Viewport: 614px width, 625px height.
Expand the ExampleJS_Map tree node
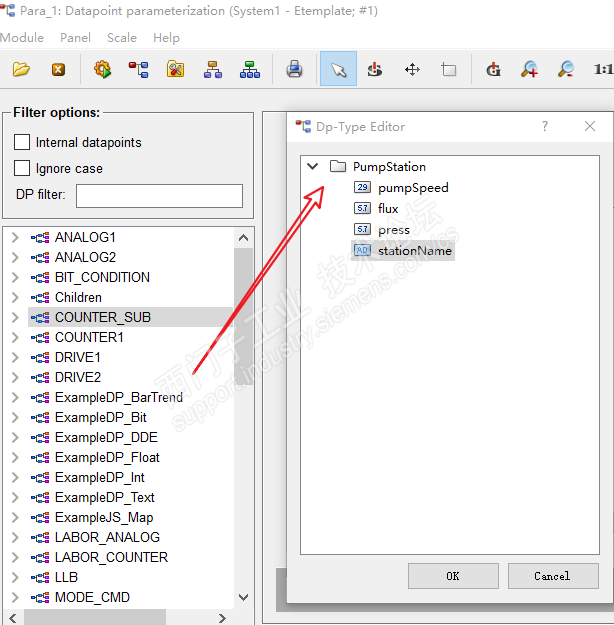coord(15,517)
